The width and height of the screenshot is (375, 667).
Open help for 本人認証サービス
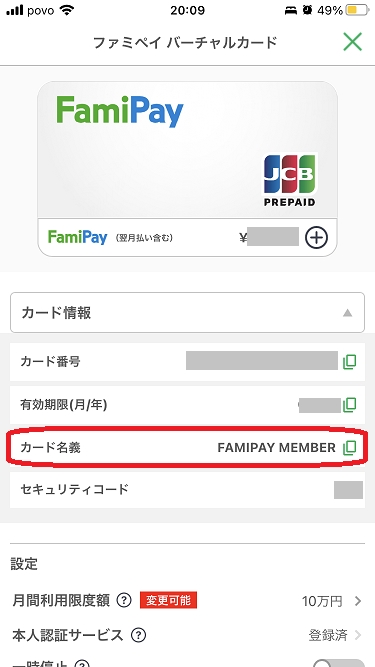click(x=138, y=636)
